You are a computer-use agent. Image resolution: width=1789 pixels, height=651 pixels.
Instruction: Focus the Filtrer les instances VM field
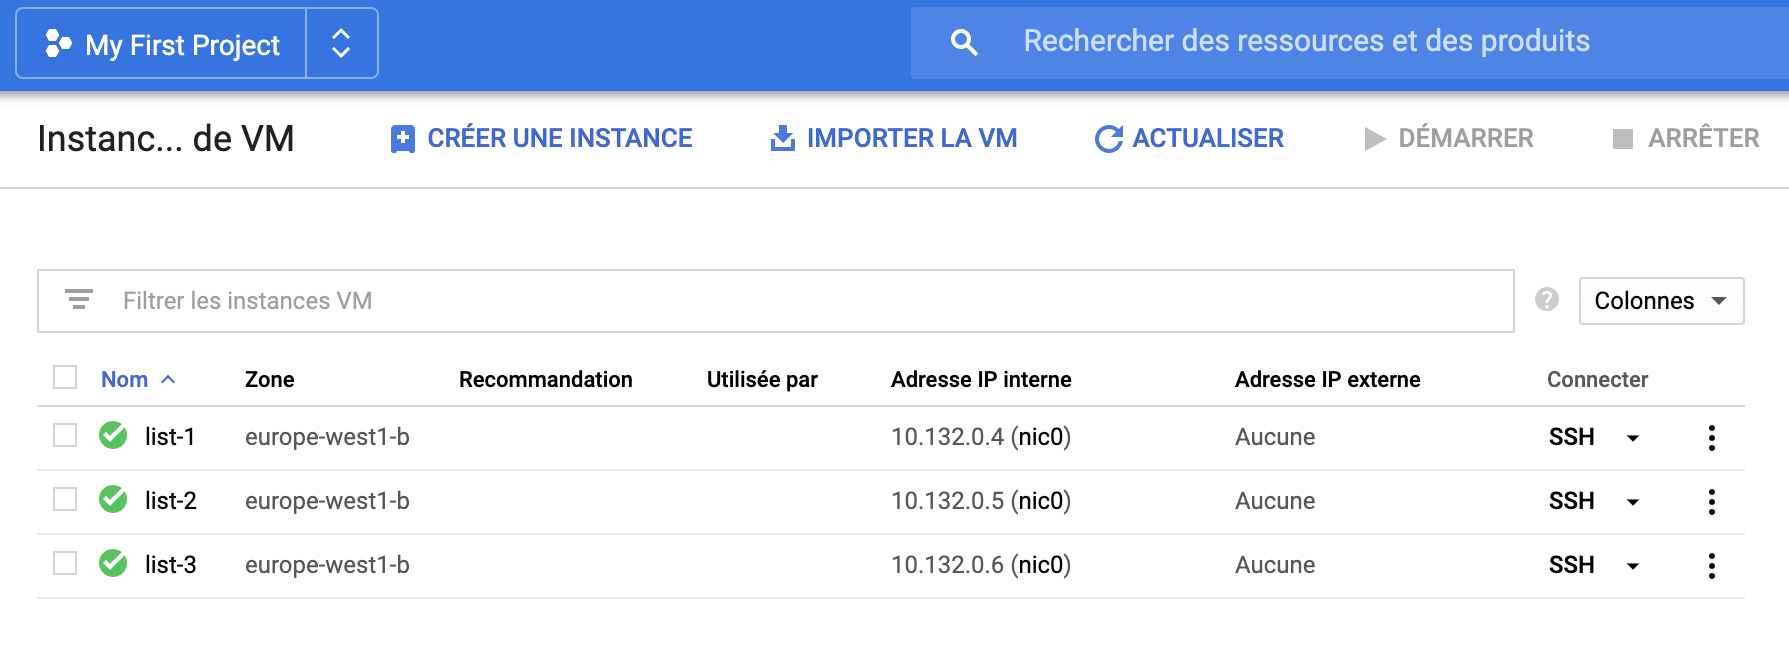click(775, 301)
